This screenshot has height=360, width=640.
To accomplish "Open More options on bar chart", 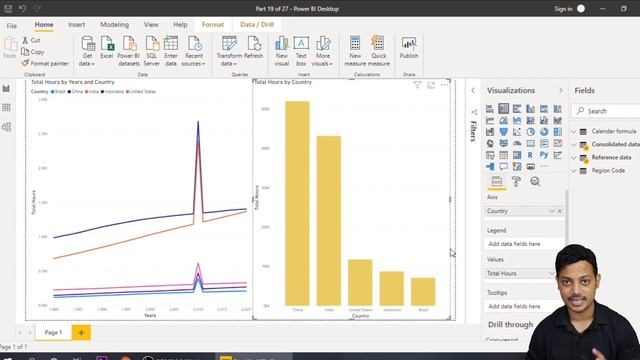I will [444, 85].
